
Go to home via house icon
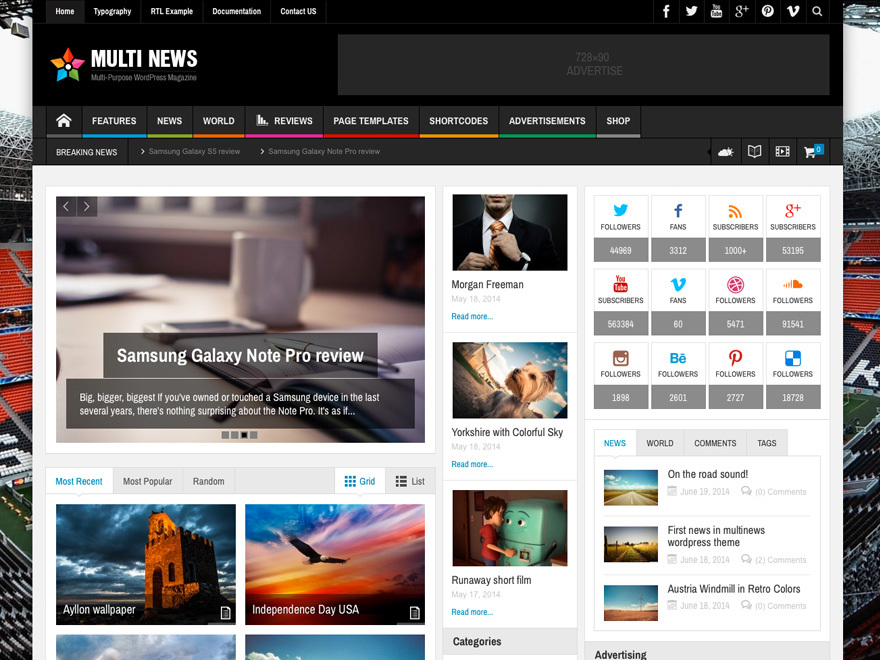(x=64, y=121)
